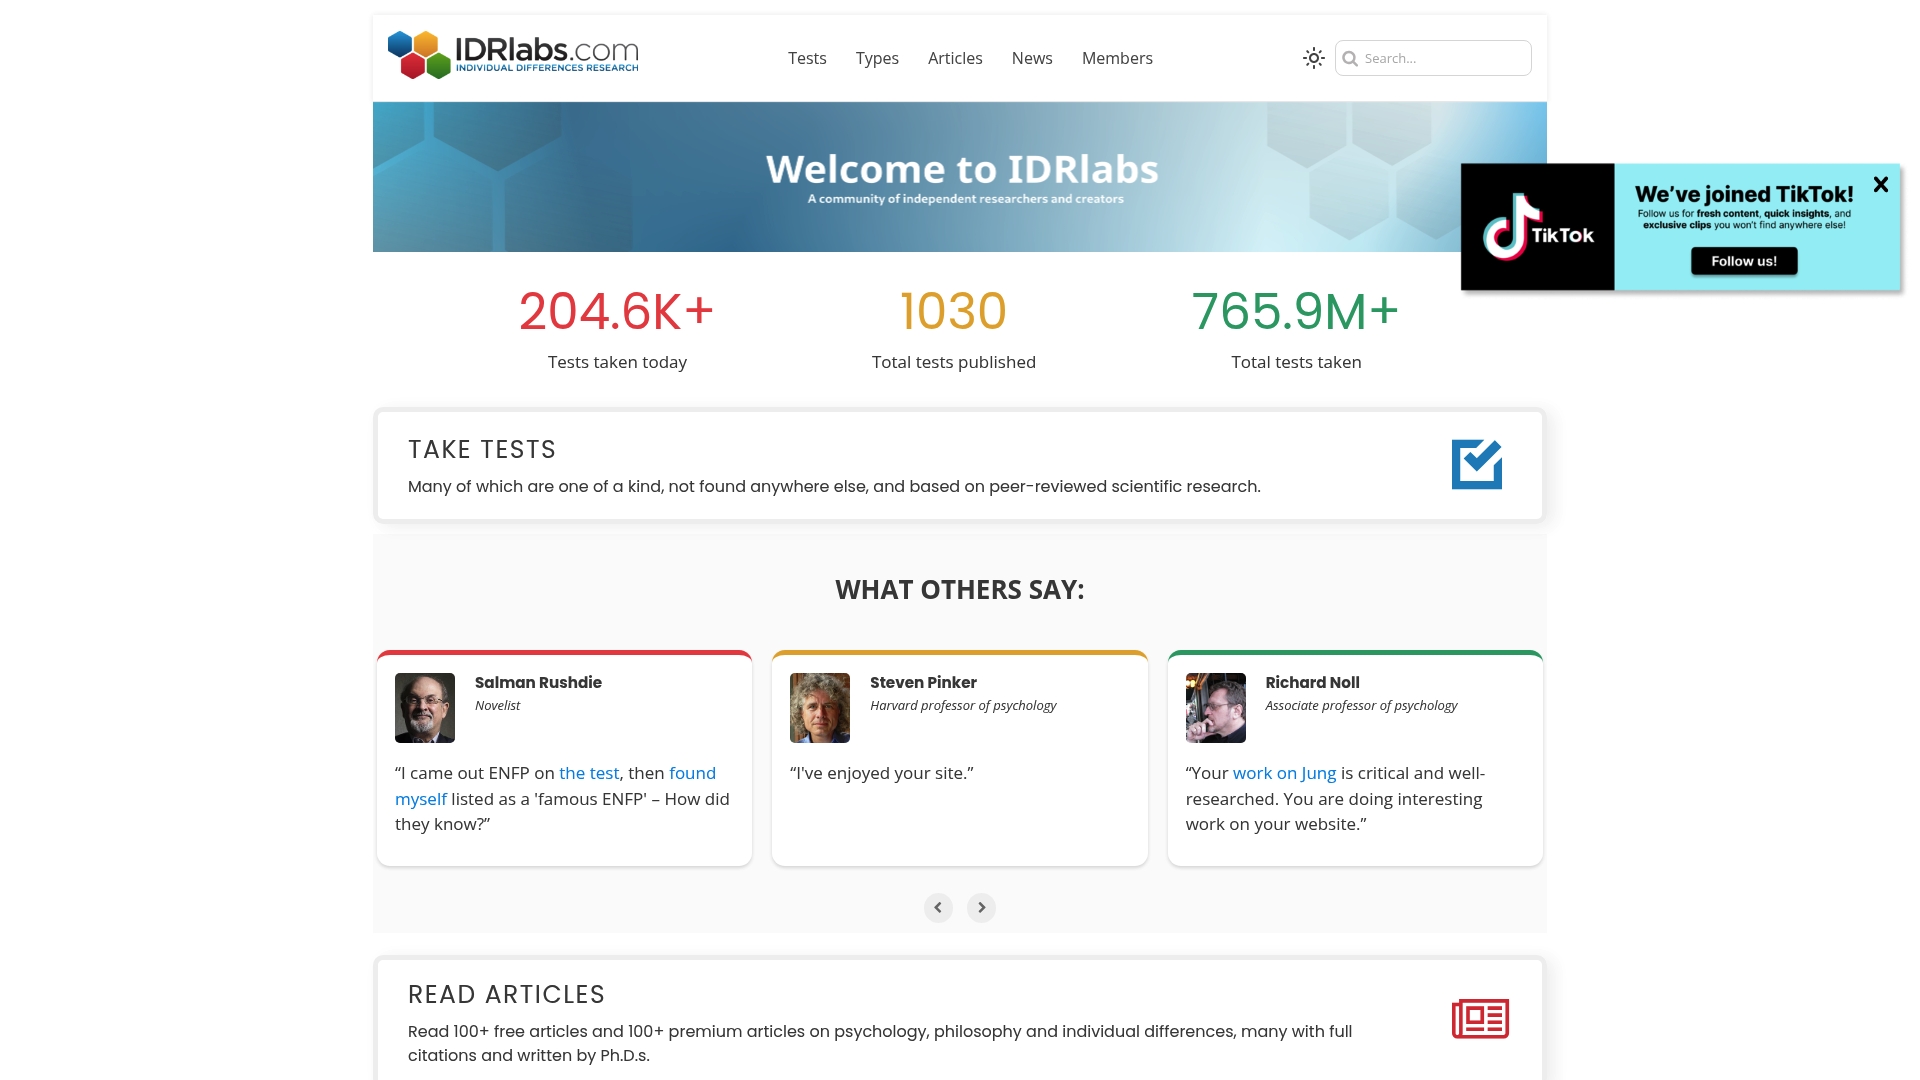
Task: Show the previous testimonial slide
Action: point(938,907)
